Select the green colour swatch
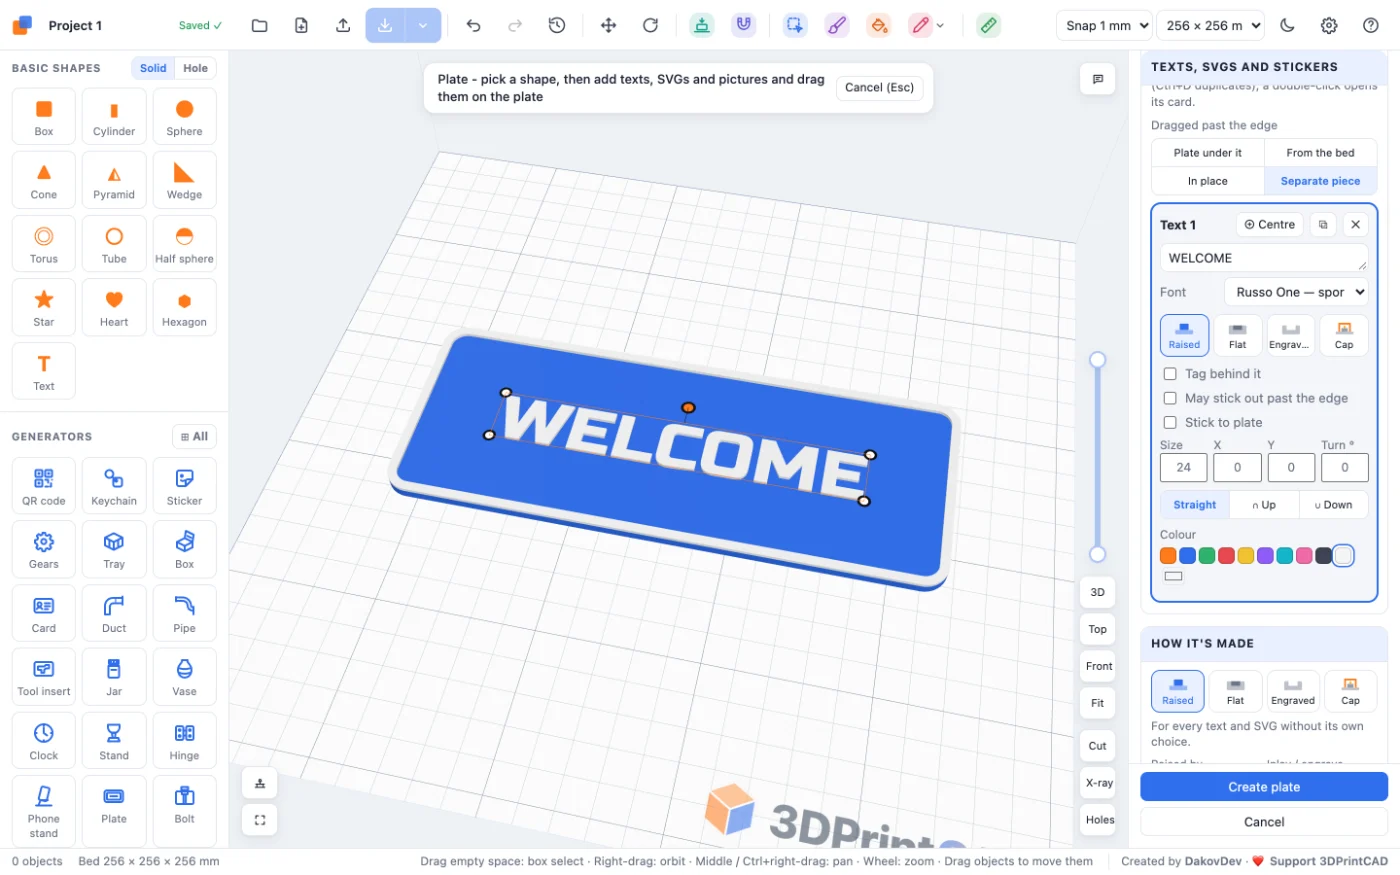This screenshot has height=875, width=1400. click(x=1207, y=556)
